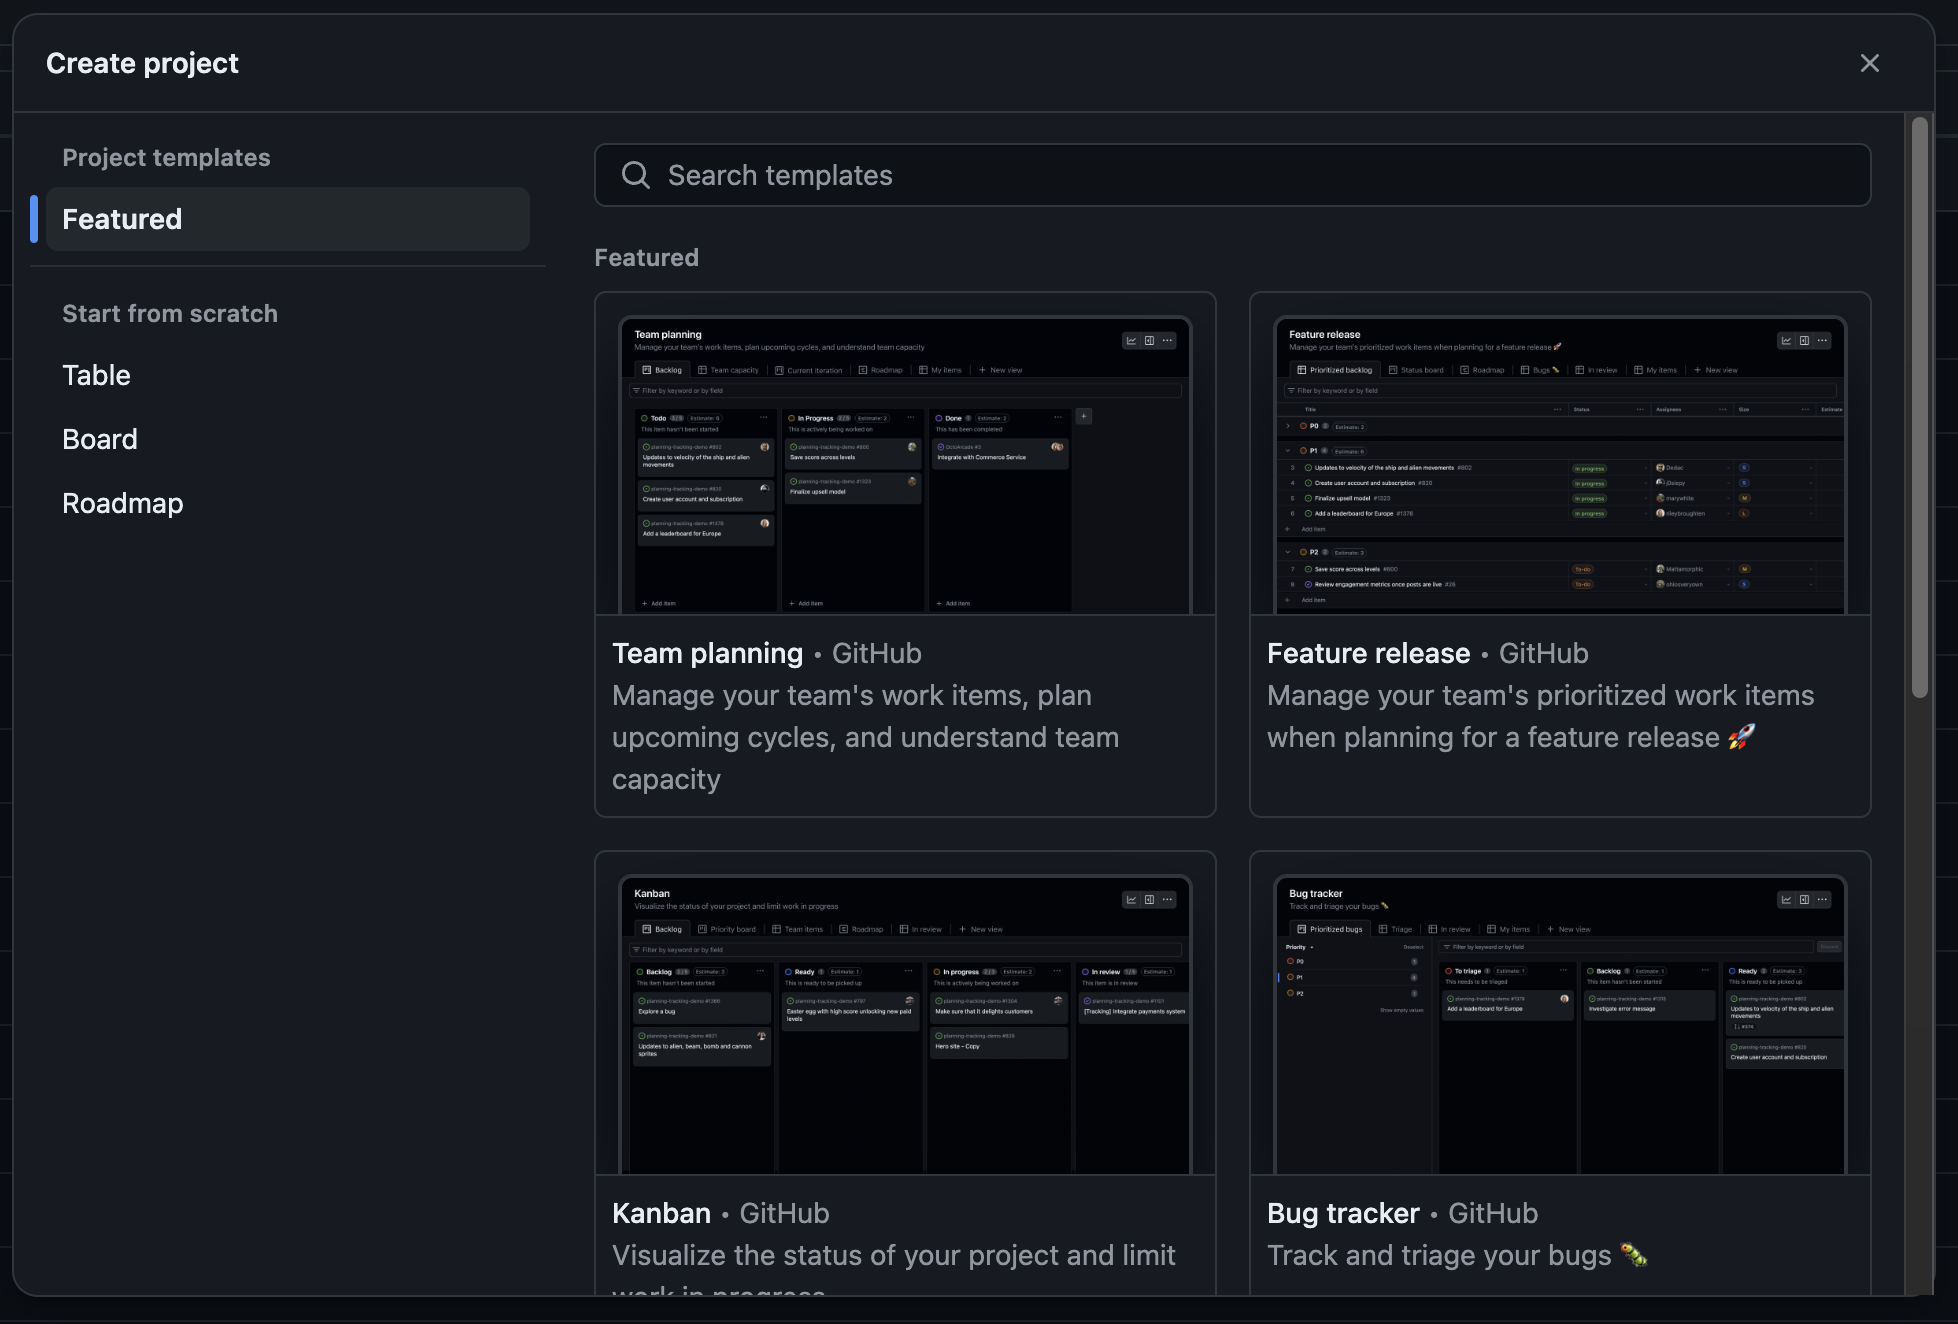Choose Board under Start from scratch
The width and height of the screenshot is (1958, 1324).
tap(100, 439)
